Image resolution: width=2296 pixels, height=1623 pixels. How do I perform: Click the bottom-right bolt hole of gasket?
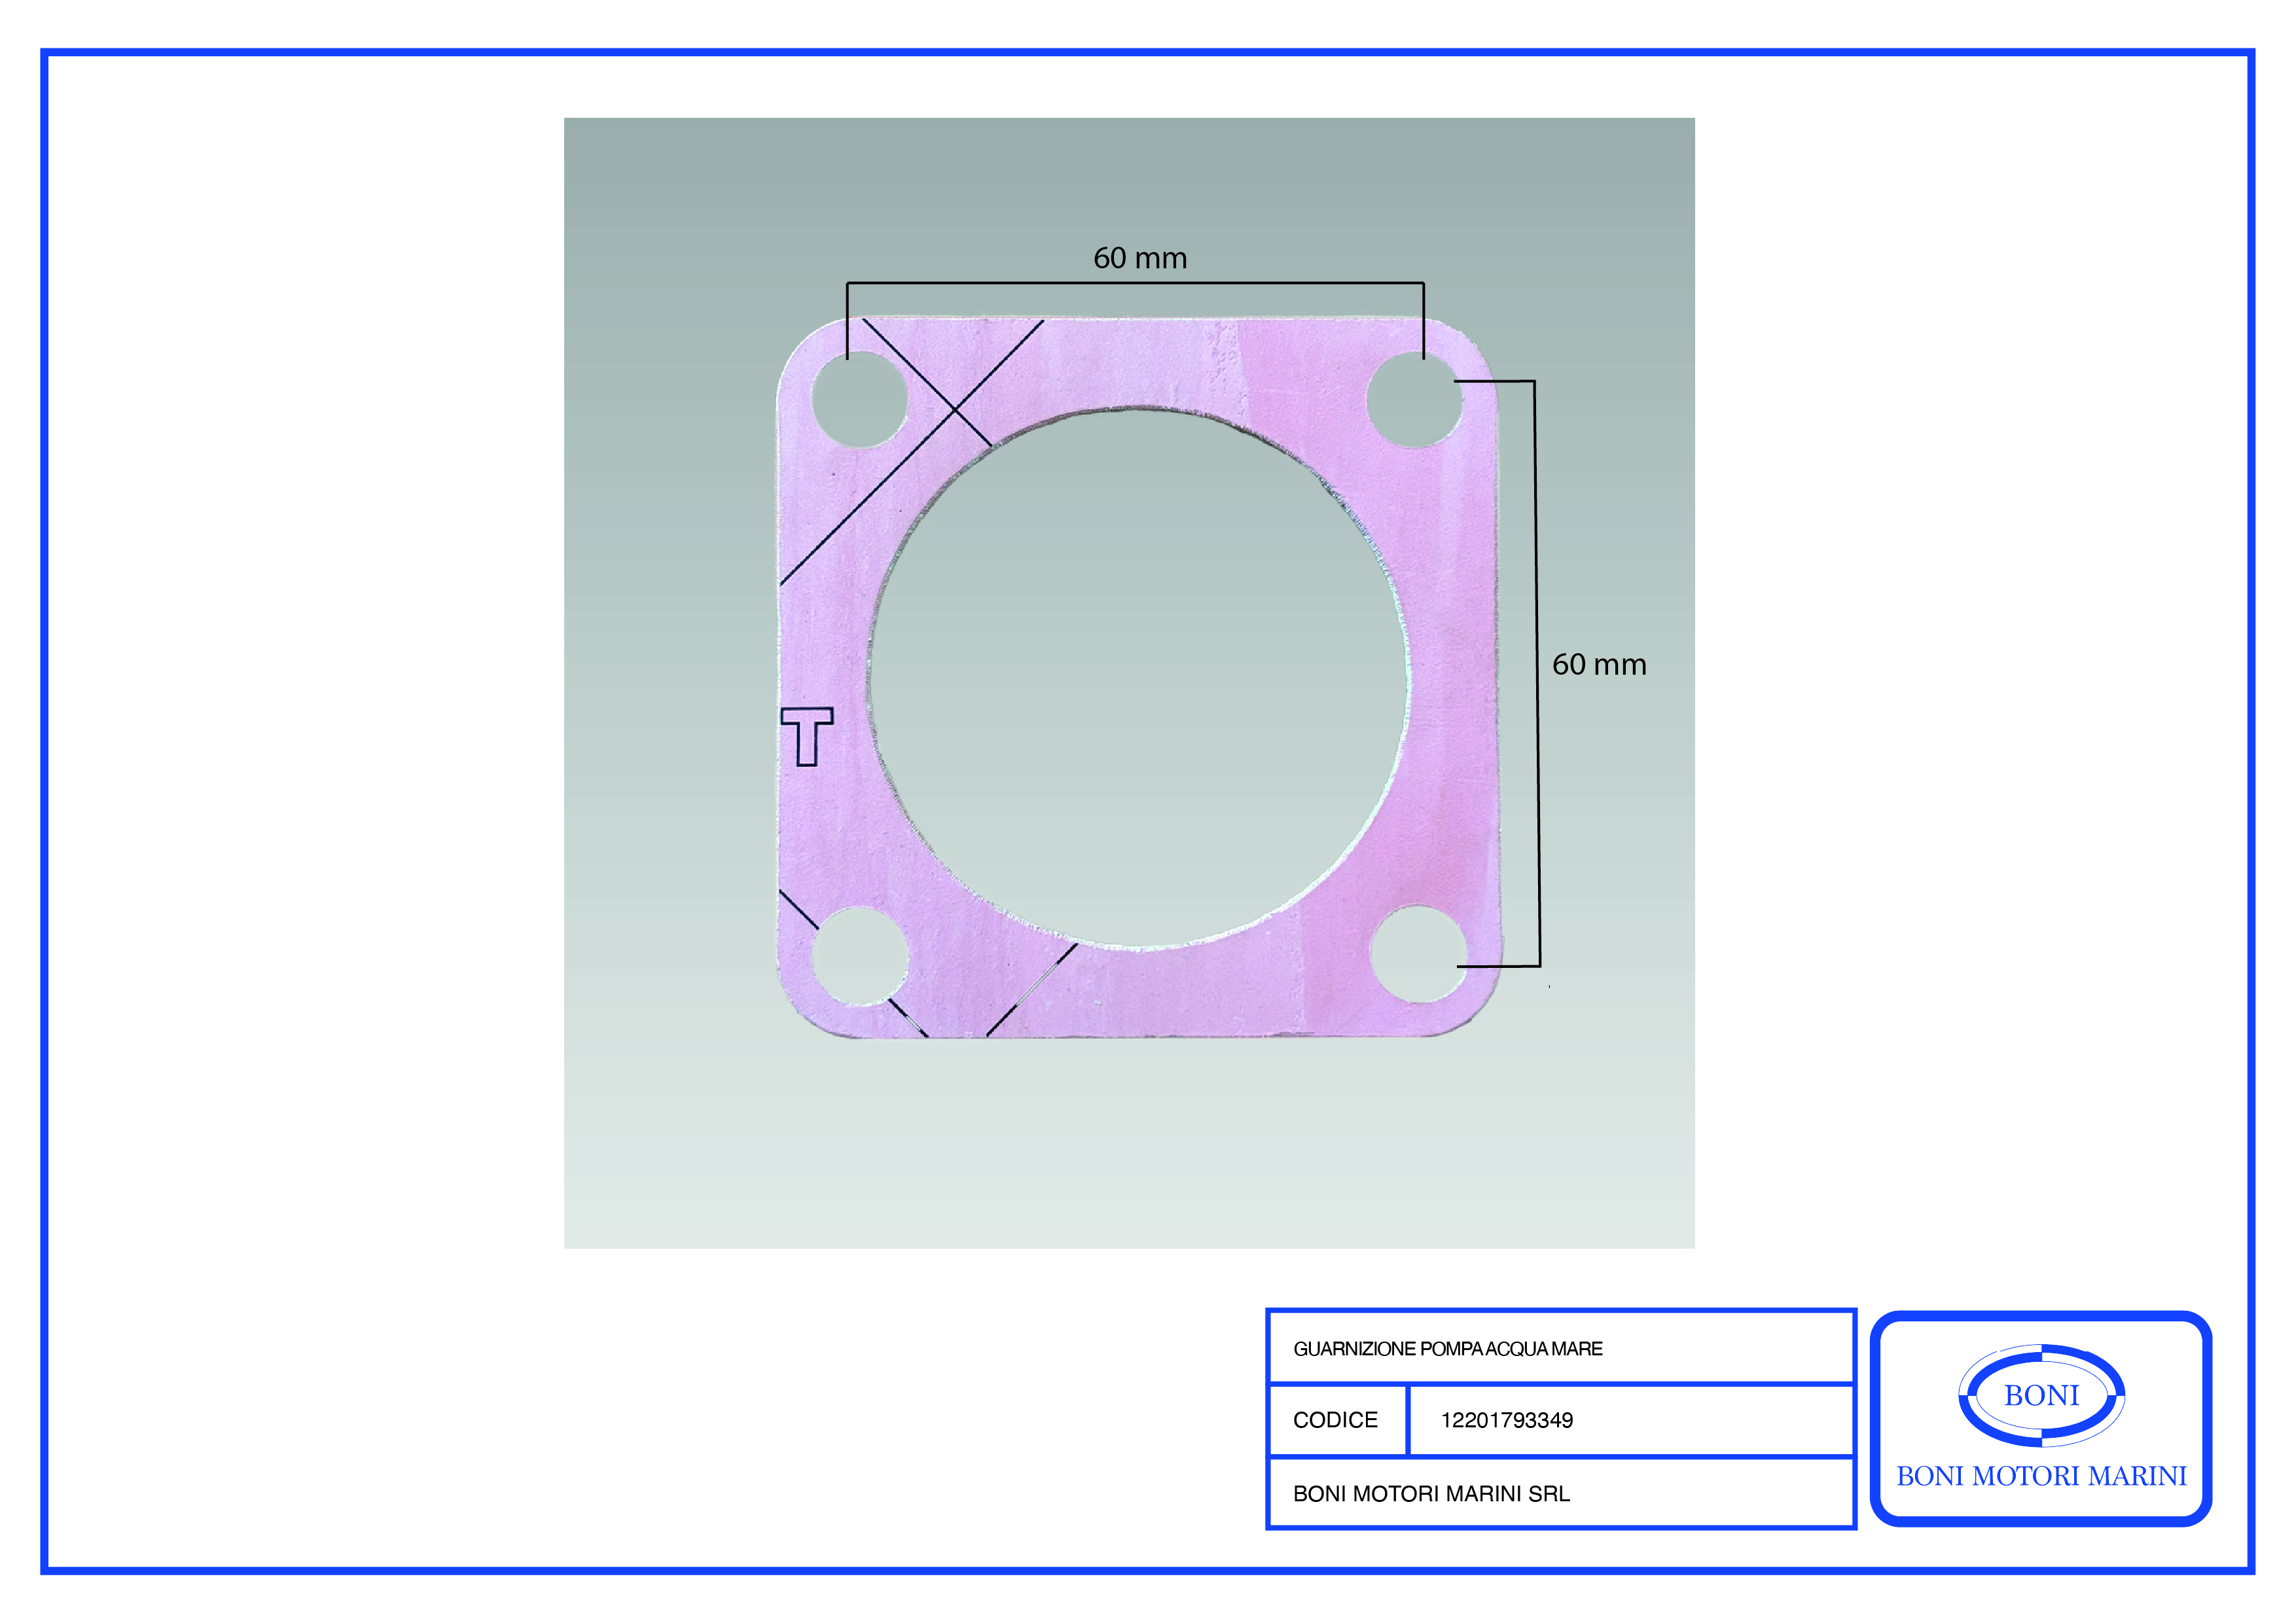tap(1418, 954)
